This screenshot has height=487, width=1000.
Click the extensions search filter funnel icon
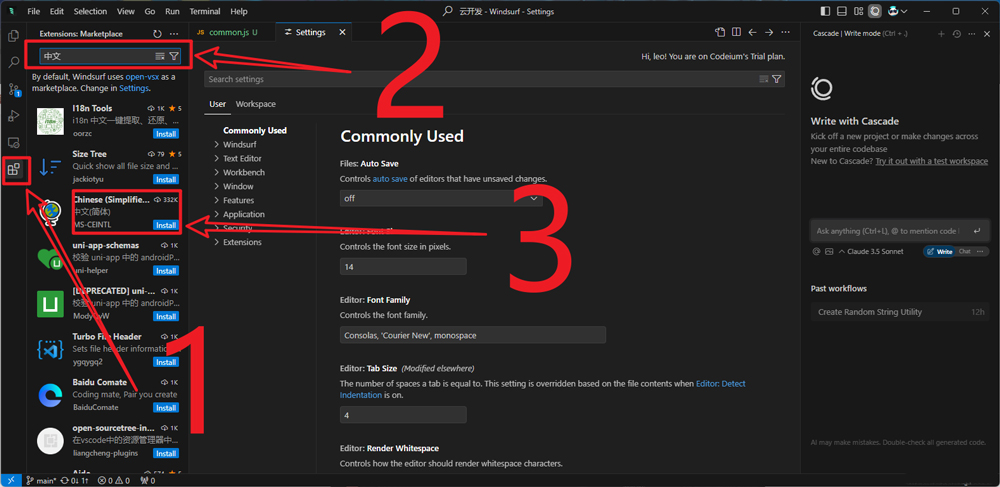click(174, 56)
